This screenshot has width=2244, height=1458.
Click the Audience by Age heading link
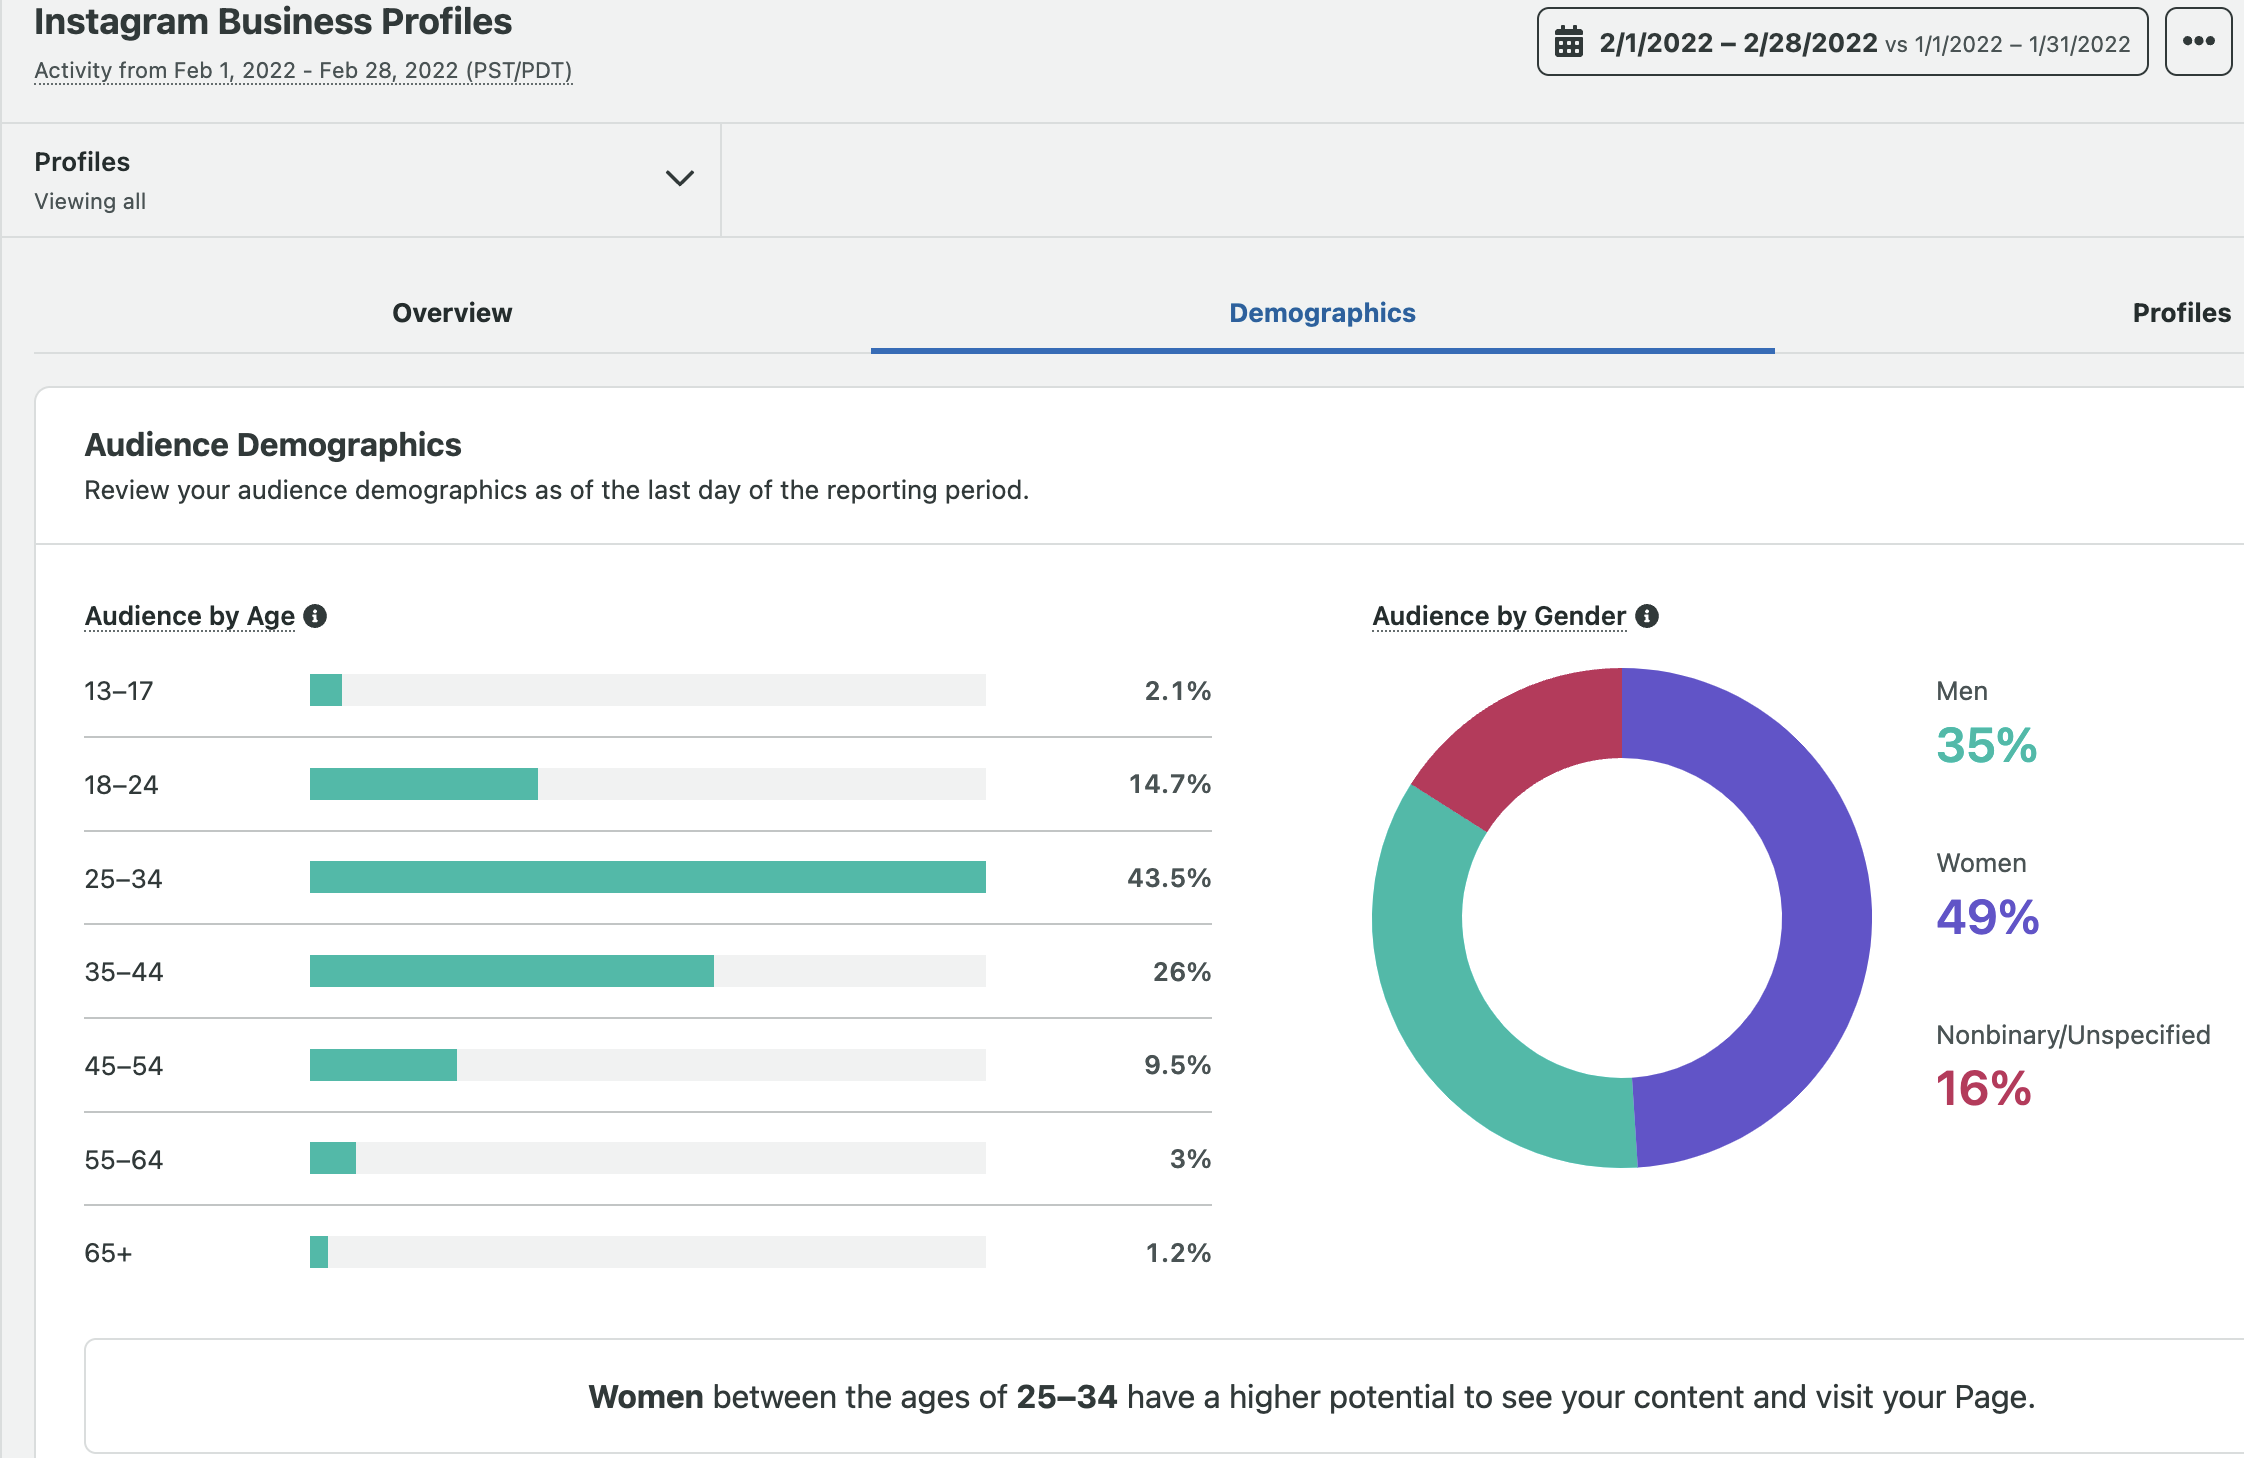point(190,616)
